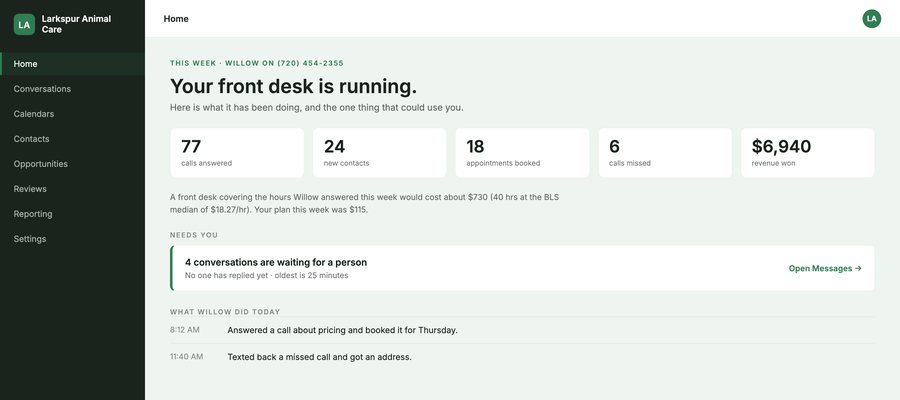Open Conversations in the sidebar

coord(72,89)
